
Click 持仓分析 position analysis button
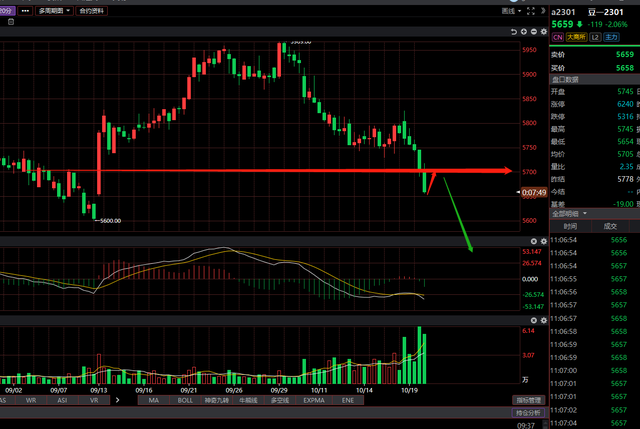click(x=528, y=413)
